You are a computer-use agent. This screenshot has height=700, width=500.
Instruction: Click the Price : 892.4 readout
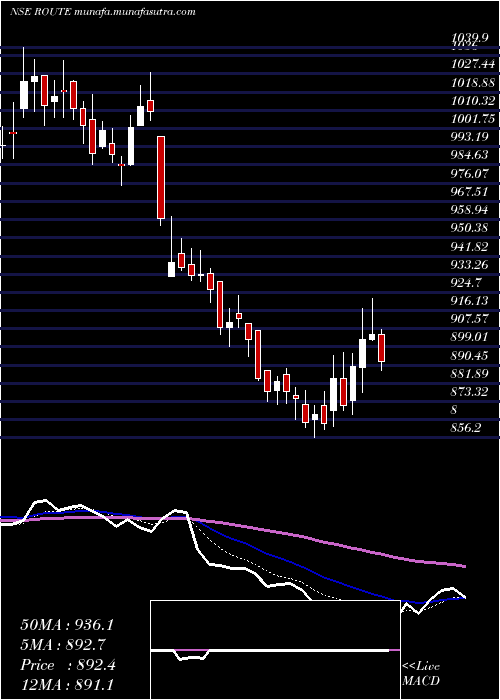68,665
